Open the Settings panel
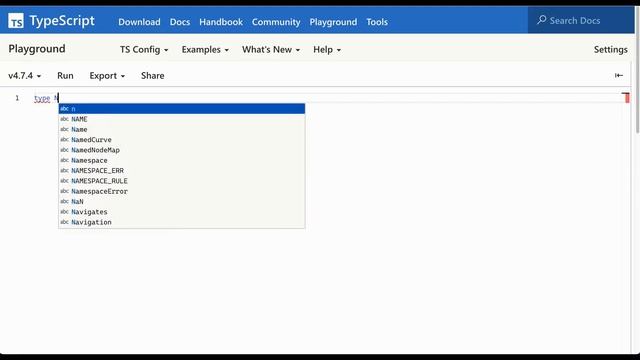 pos(611,50)
